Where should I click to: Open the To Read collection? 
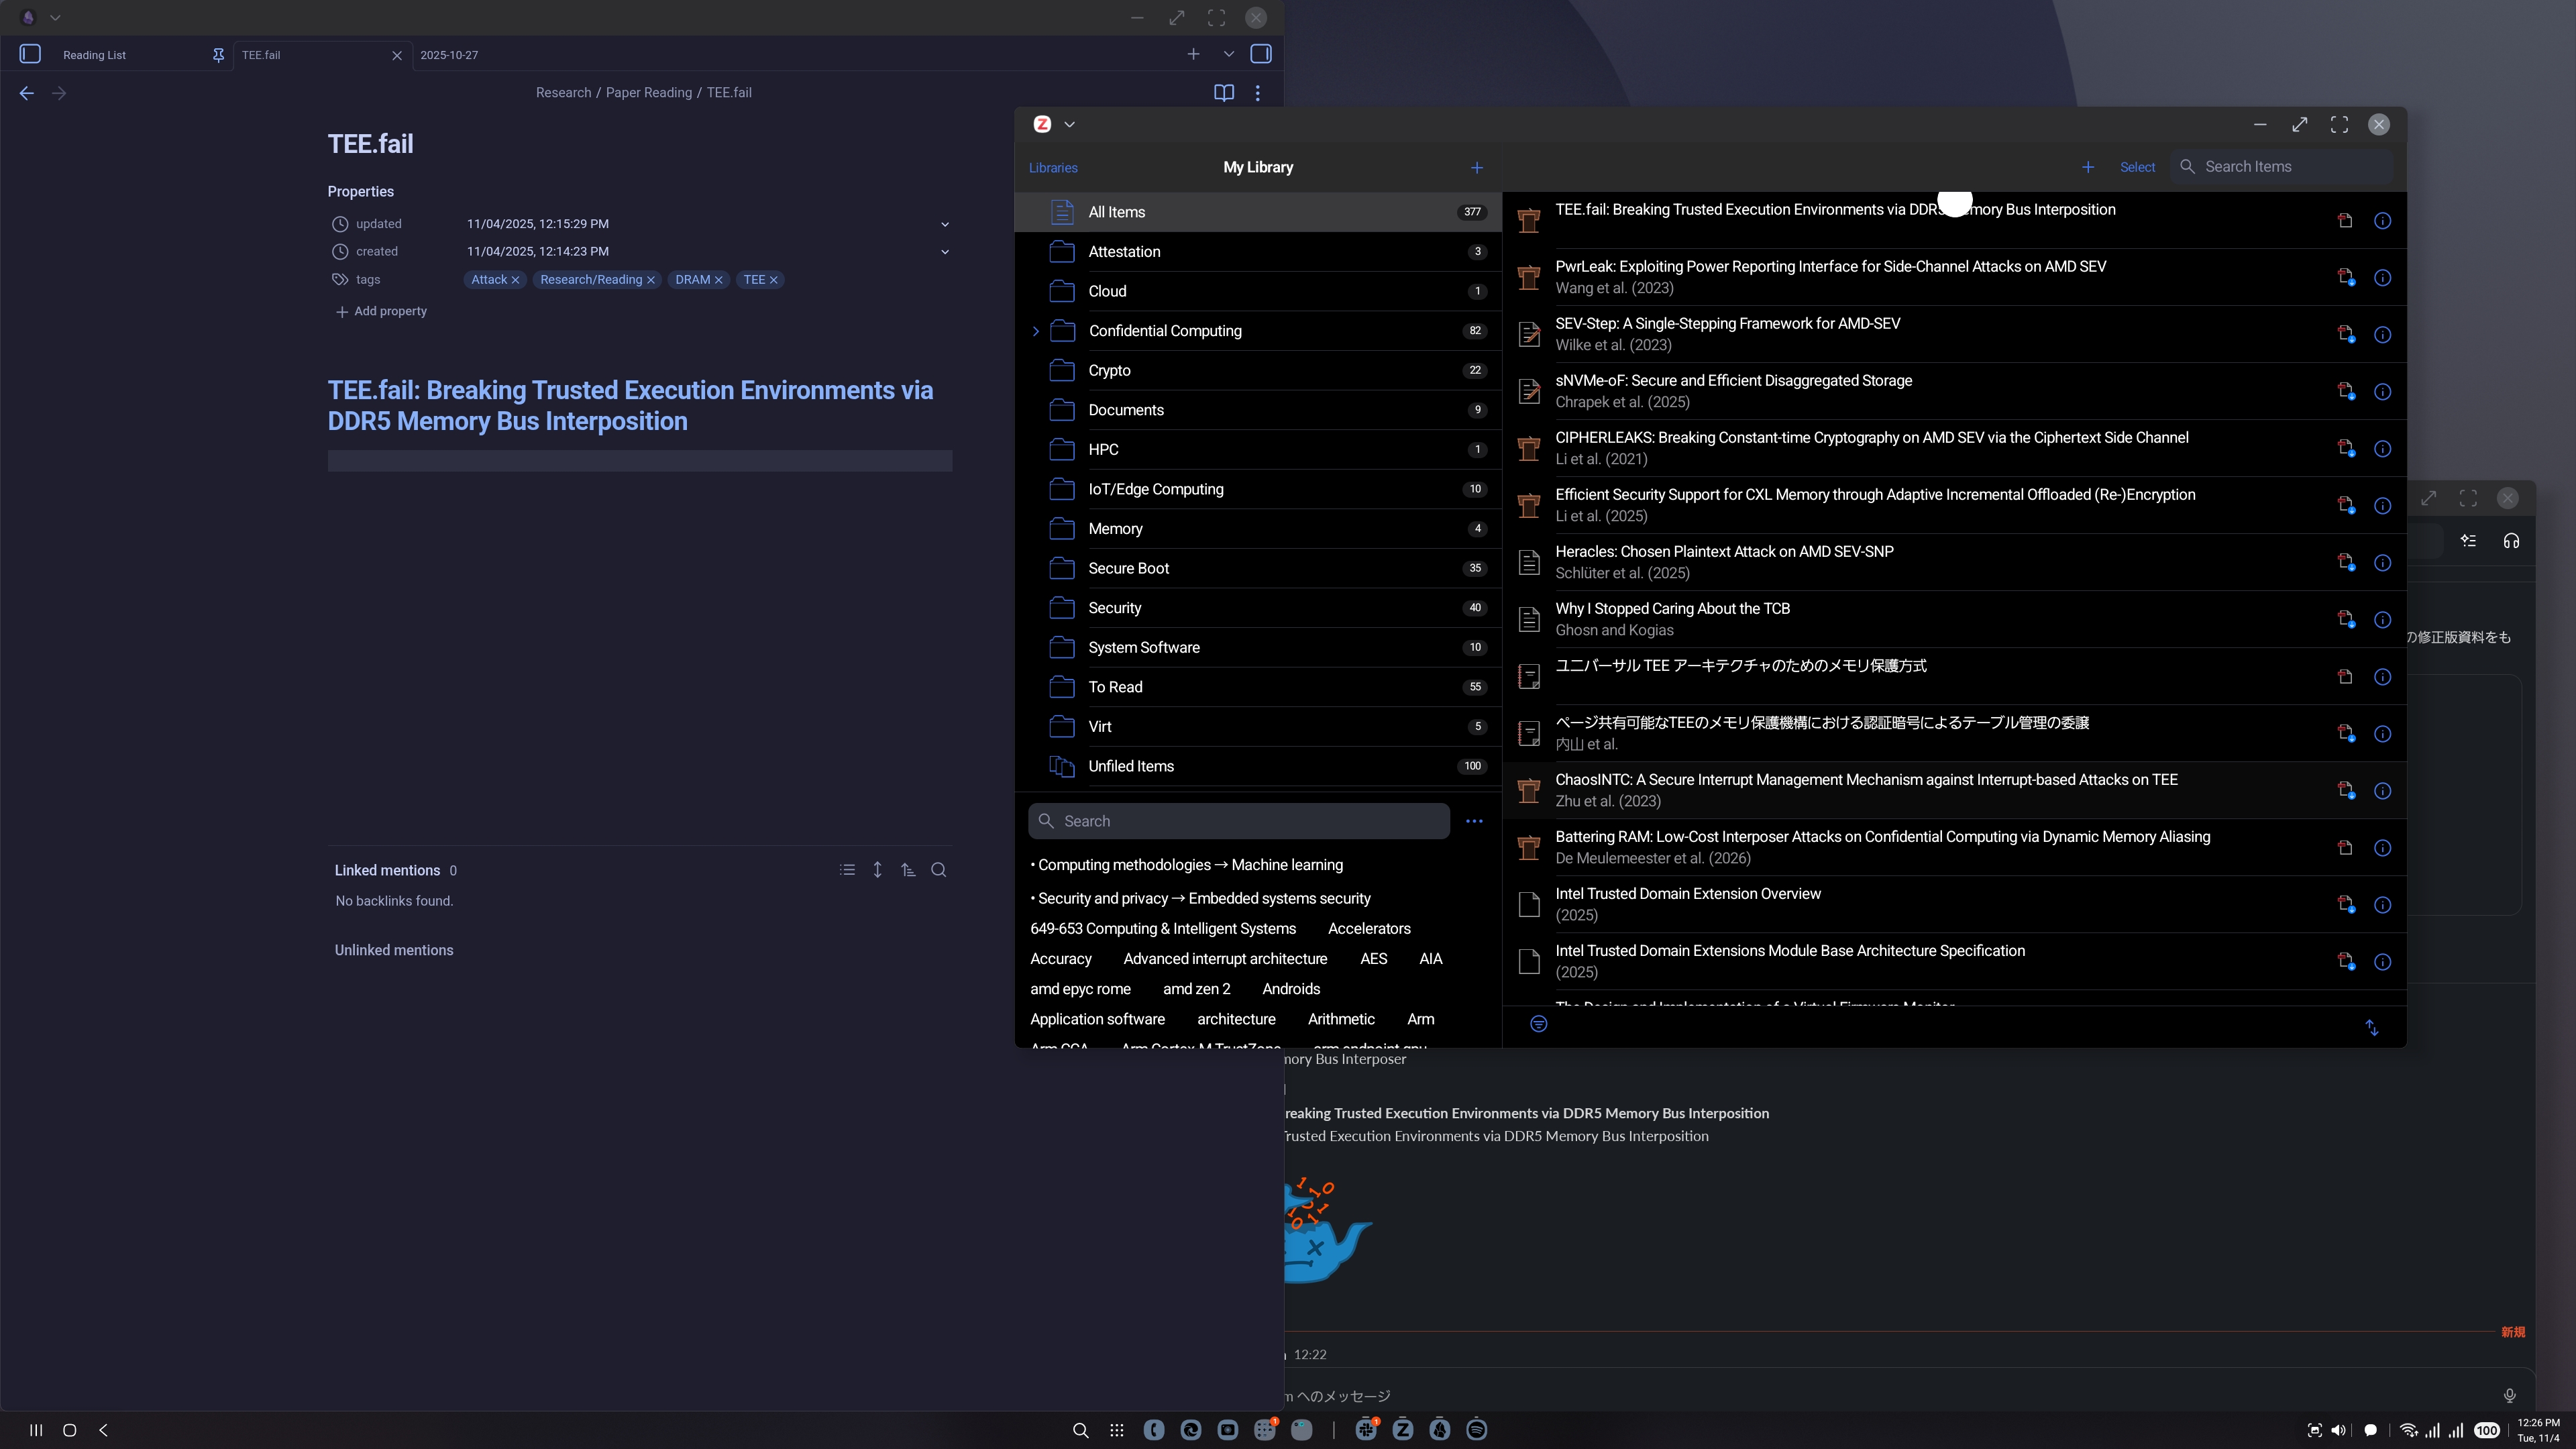(x=1115, y=687)
